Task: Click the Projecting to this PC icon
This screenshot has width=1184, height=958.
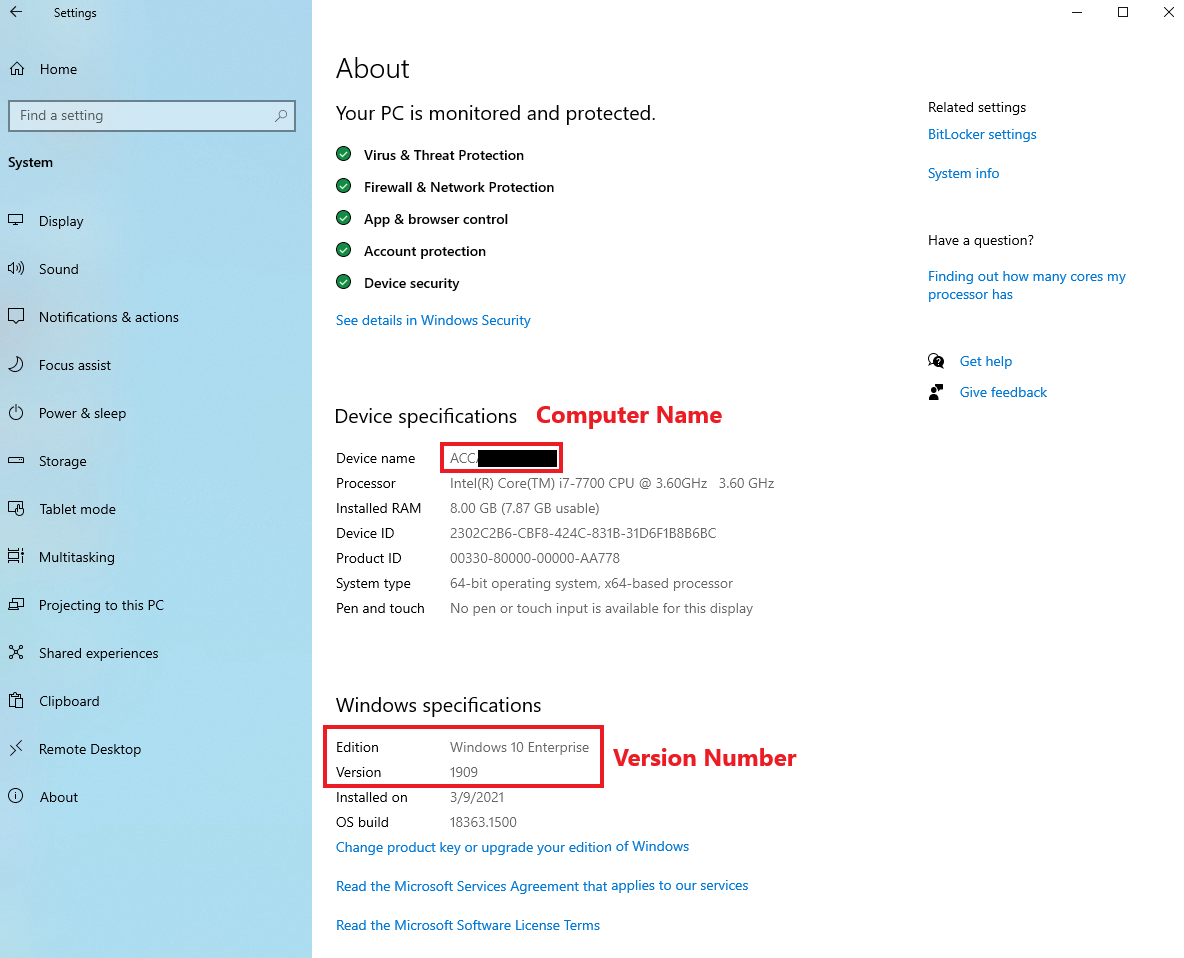Action: [x=16, y=605]
